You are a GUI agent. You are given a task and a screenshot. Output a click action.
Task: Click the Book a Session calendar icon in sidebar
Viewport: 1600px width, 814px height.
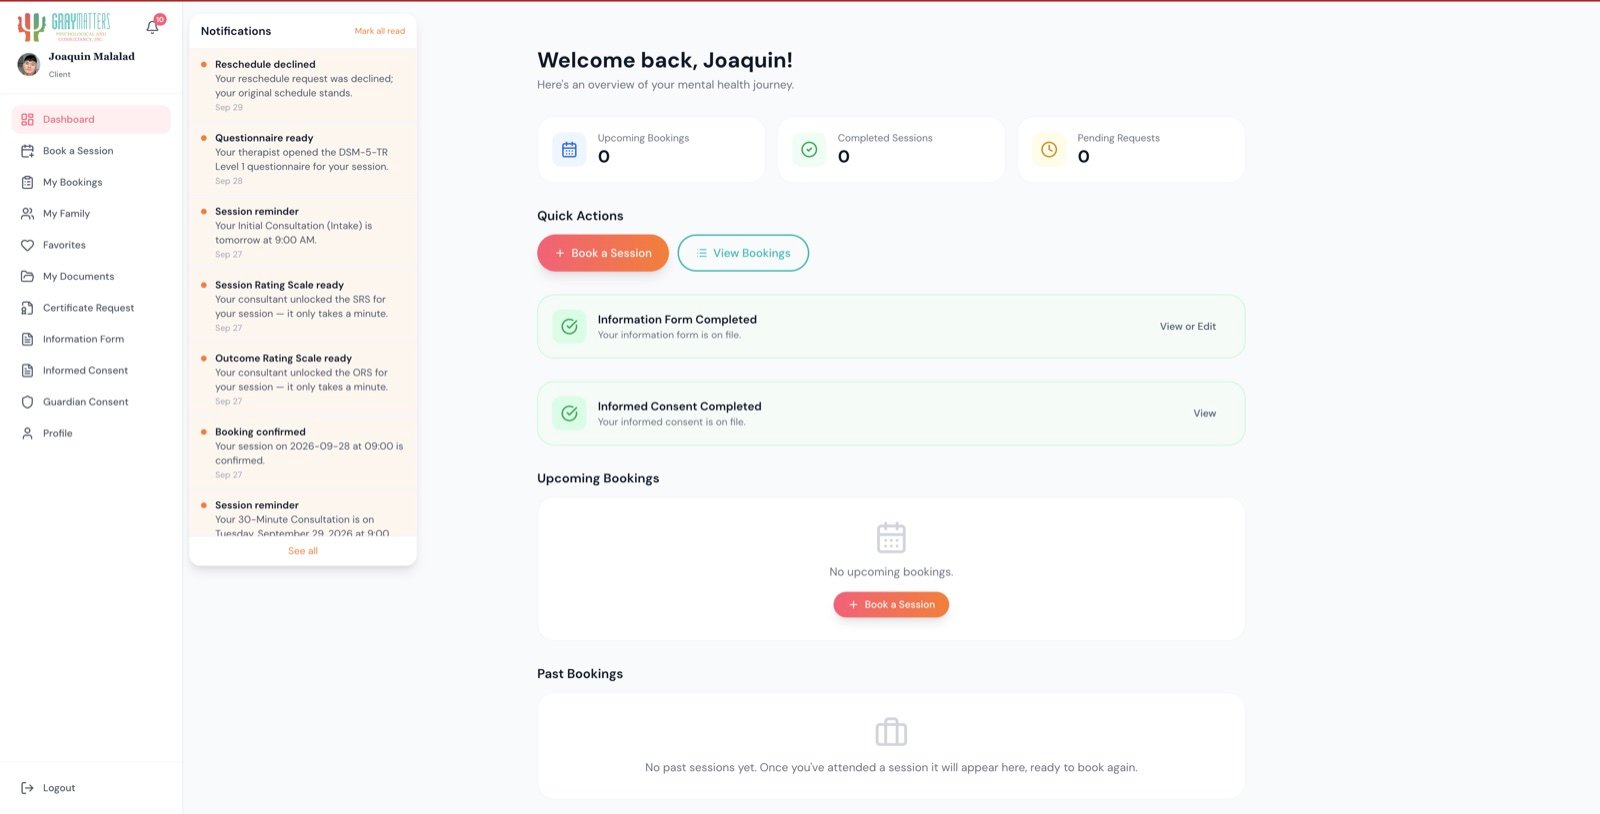pyautogui.click(x=27, y=151)
